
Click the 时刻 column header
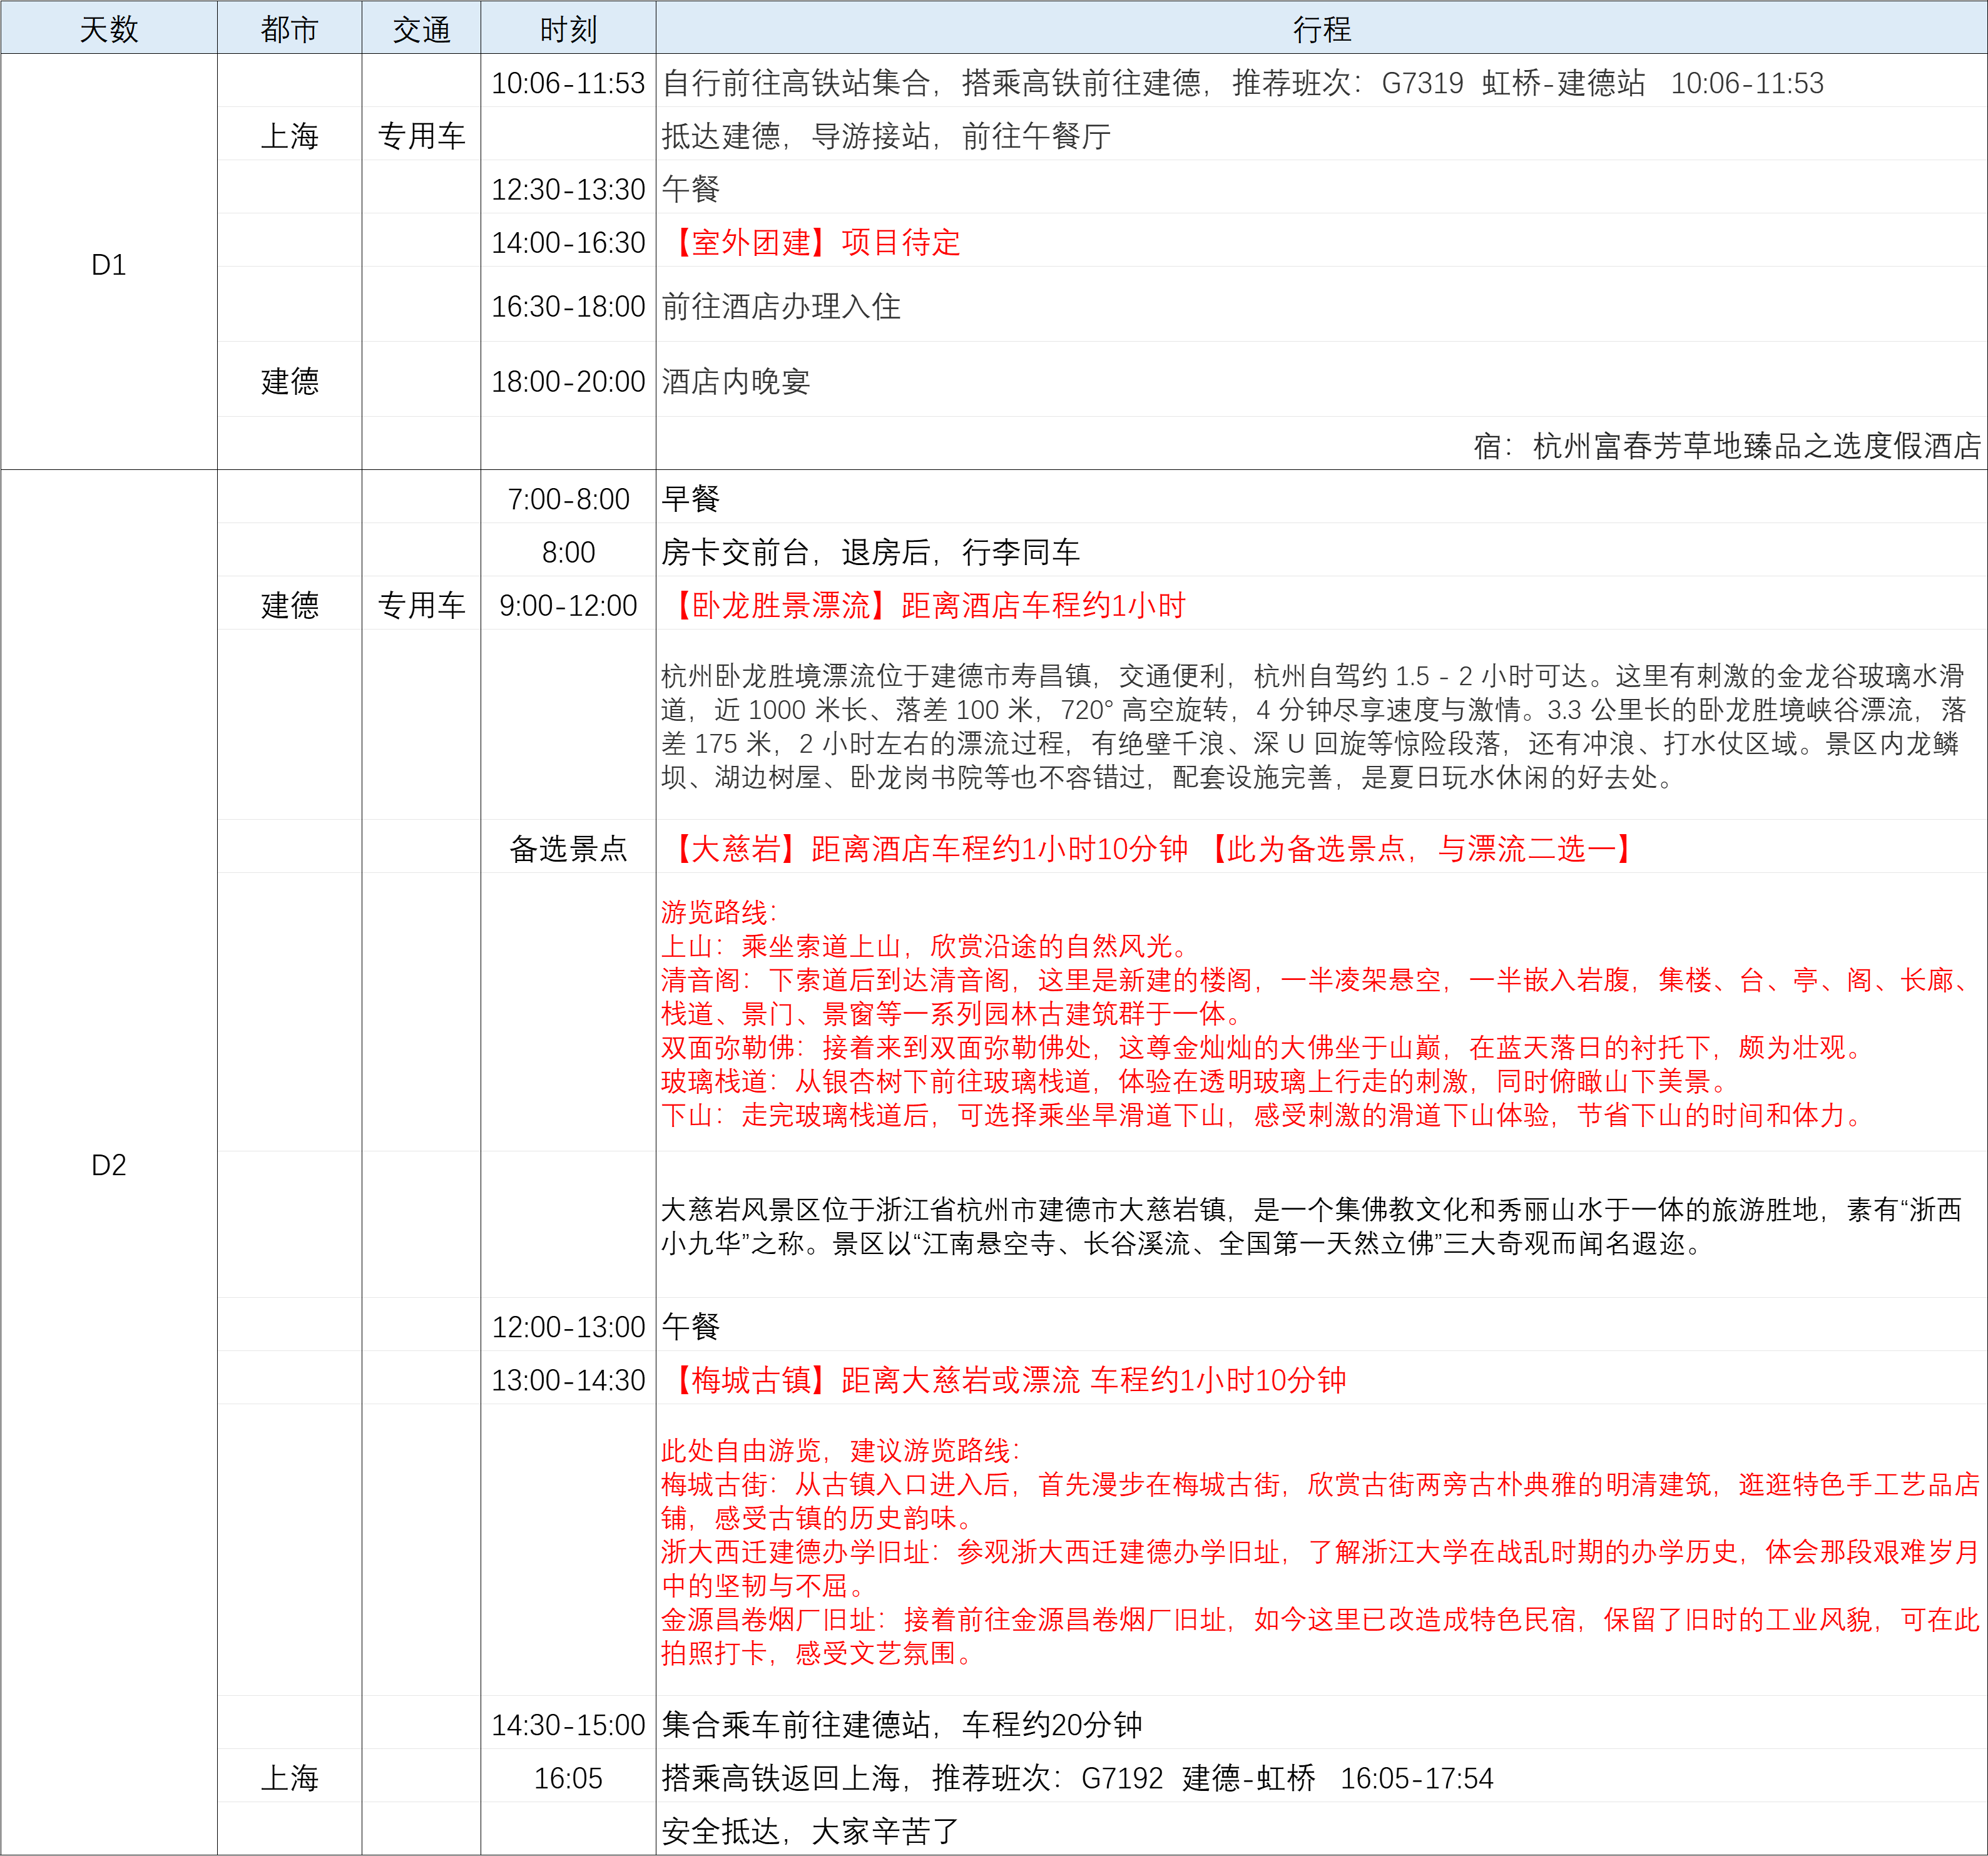point(567,29)
